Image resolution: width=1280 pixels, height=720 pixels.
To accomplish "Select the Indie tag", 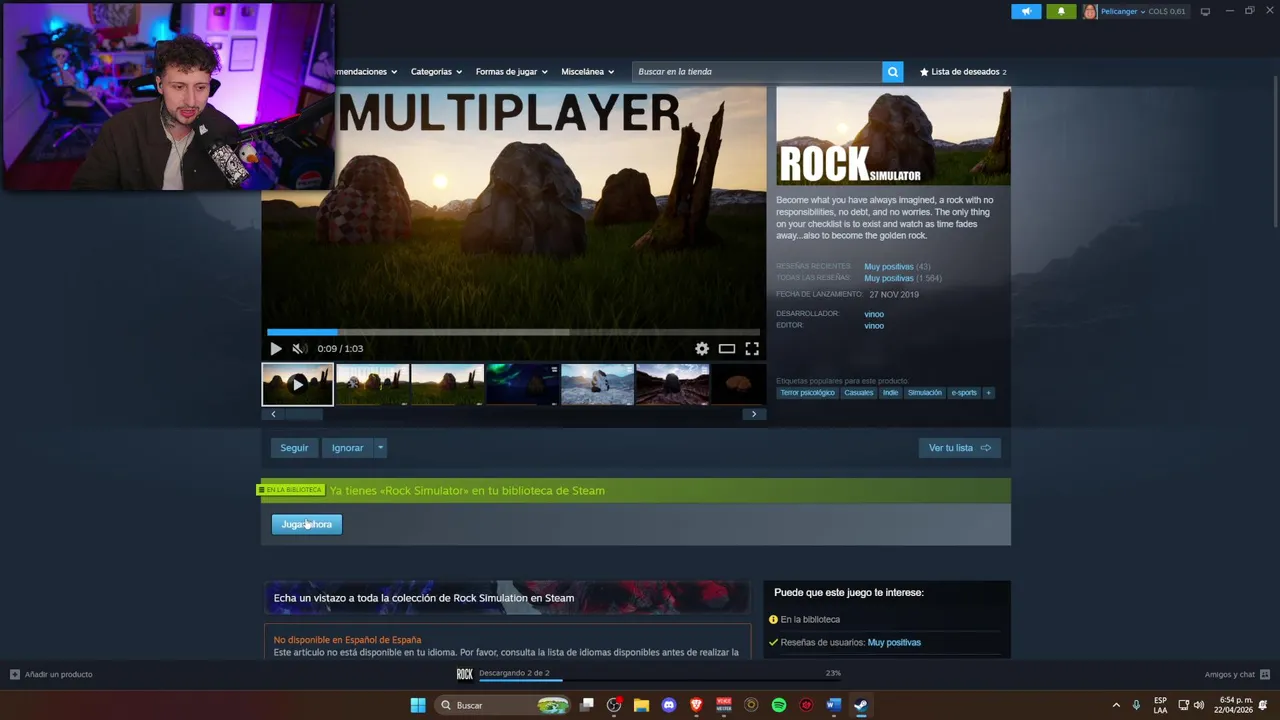I will coord(890,393).
